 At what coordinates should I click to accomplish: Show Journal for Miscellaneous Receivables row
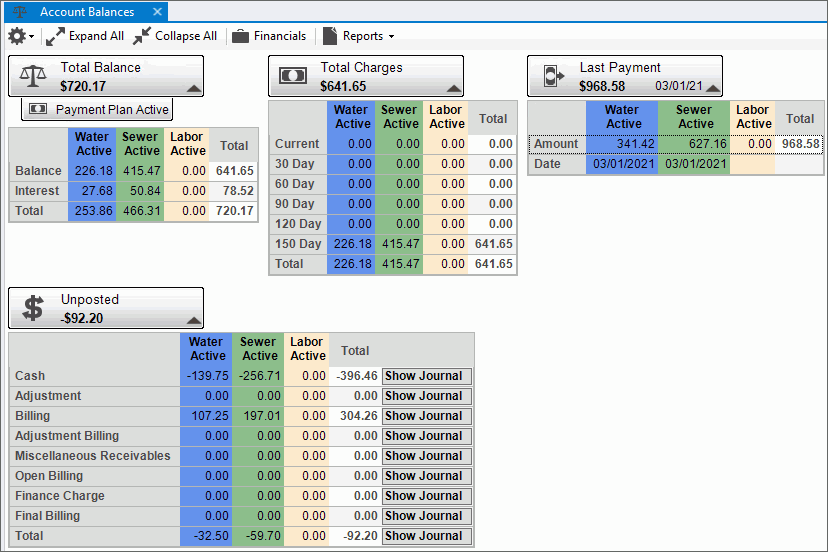pyautogui.click(x=427, y=456)
